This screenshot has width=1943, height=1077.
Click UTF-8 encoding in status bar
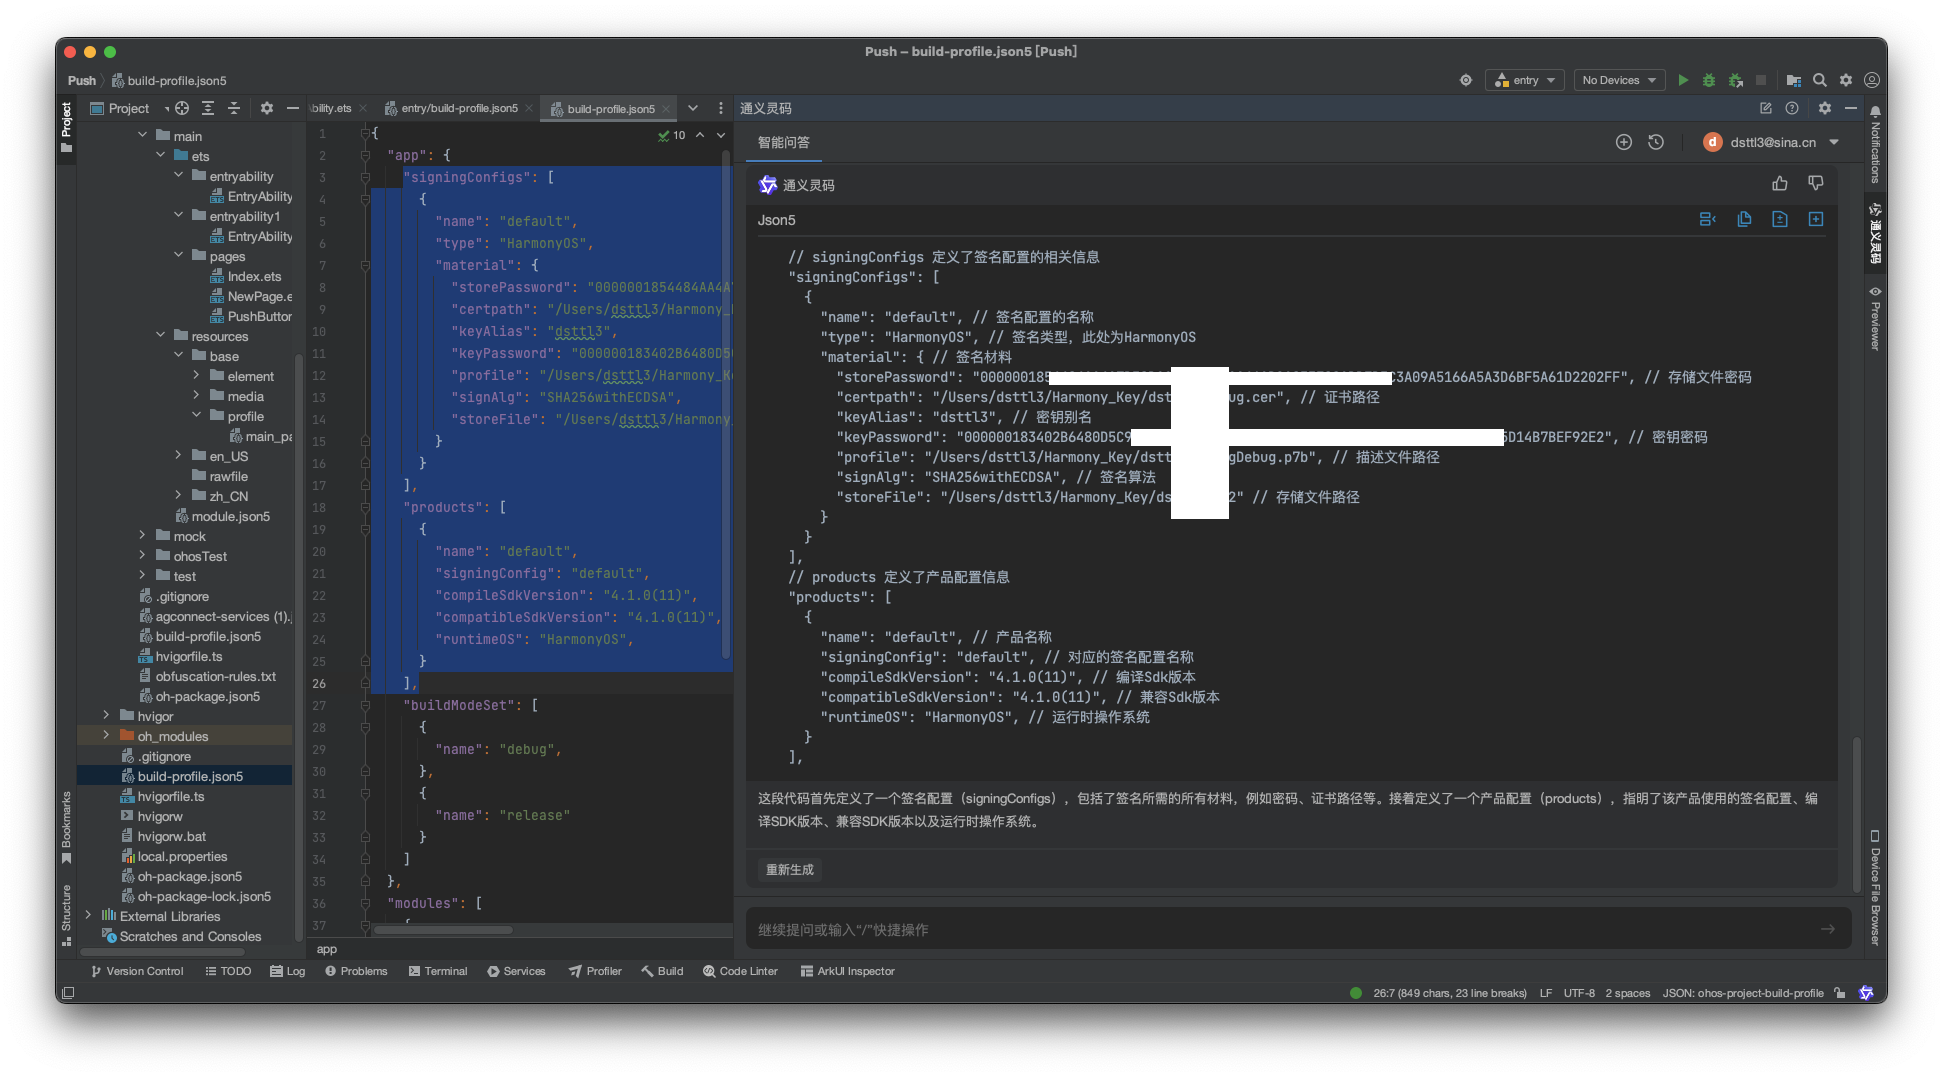coord(1579,993)
